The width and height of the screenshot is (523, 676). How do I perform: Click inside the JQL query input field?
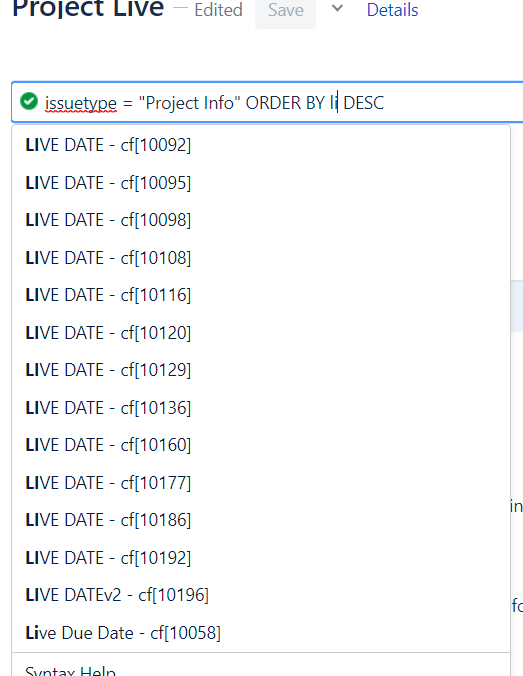[267, 102]
